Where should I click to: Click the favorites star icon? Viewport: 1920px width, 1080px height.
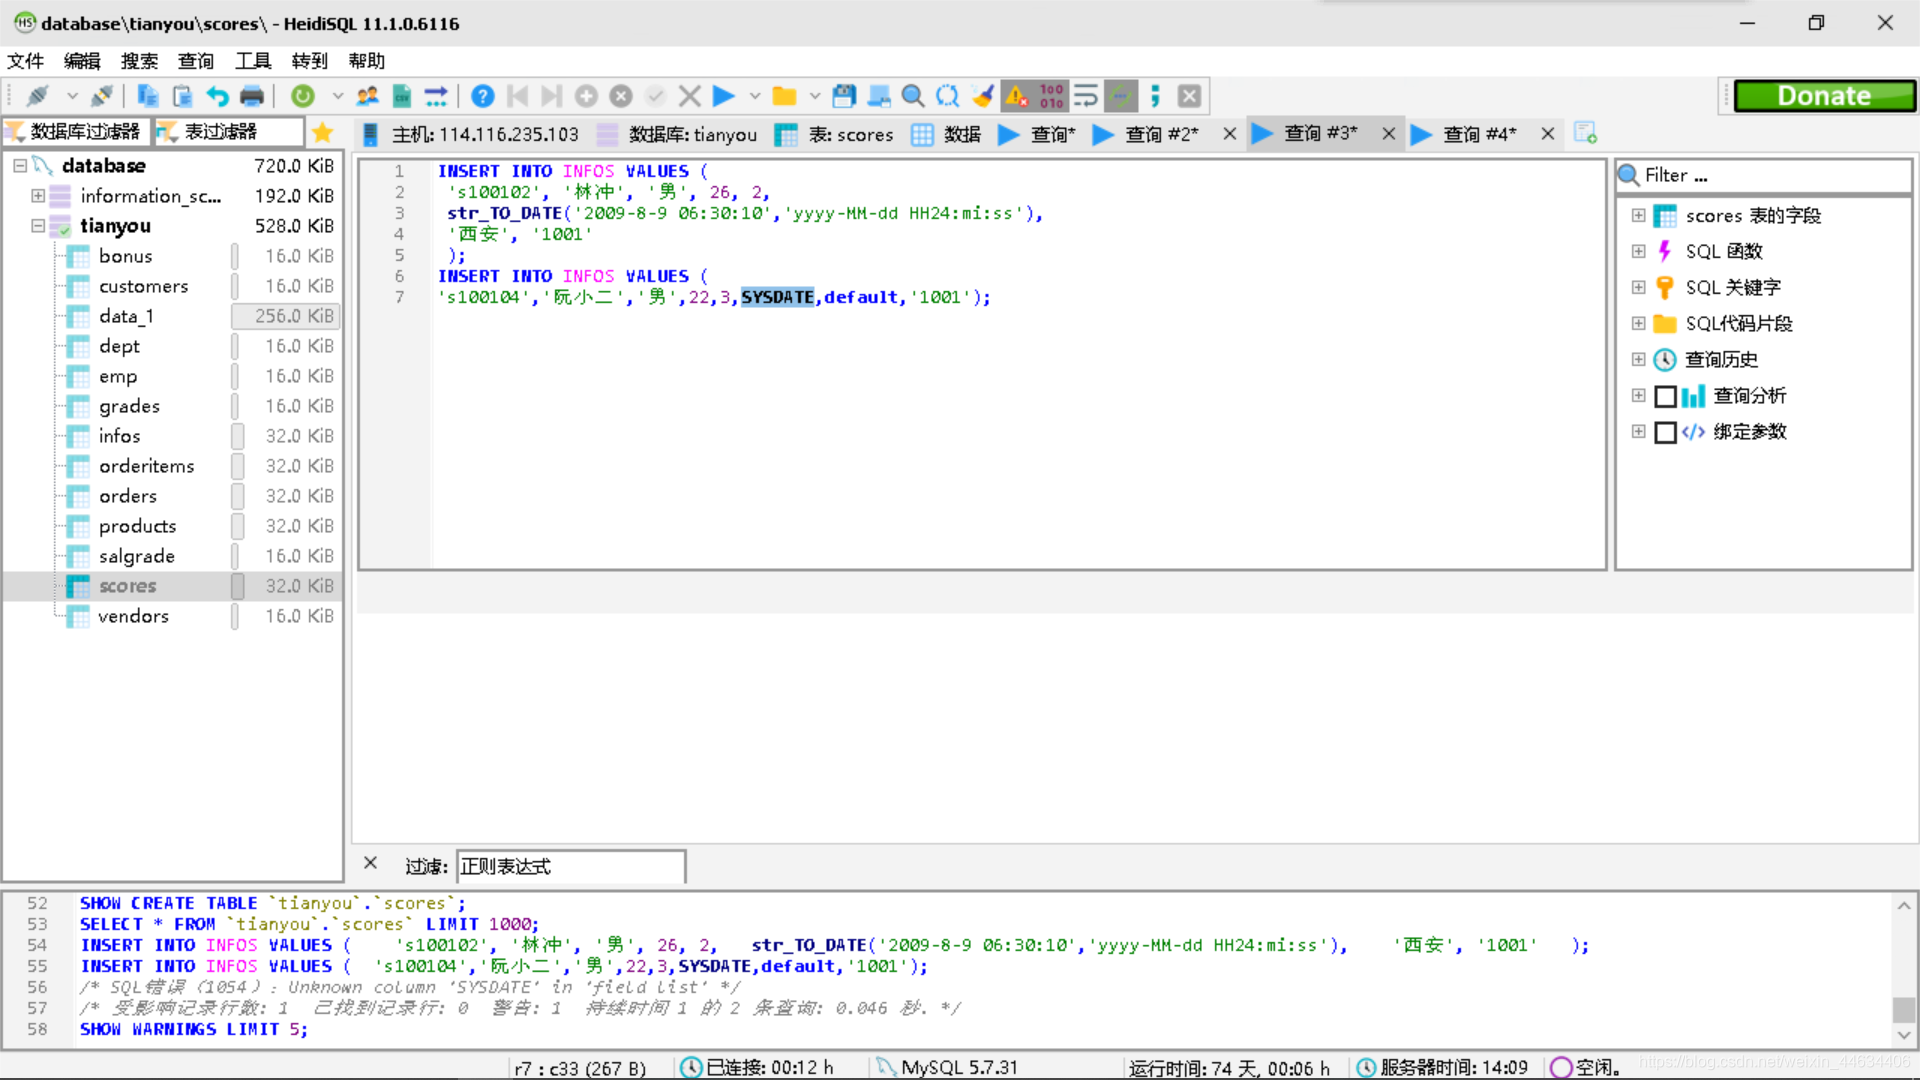pos(322,132)
